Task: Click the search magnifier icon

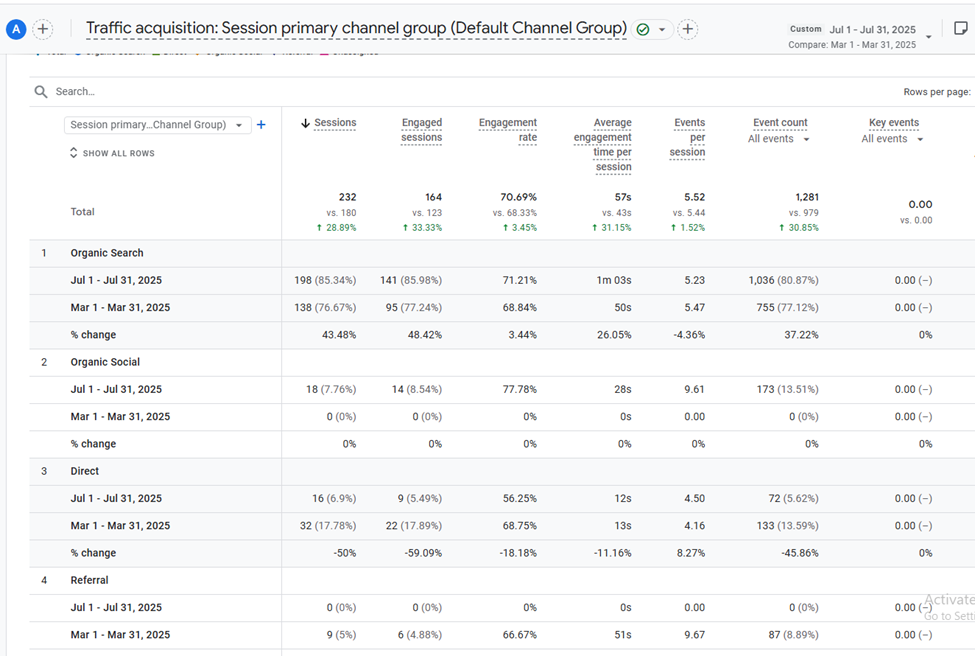Action: point(41,91)
